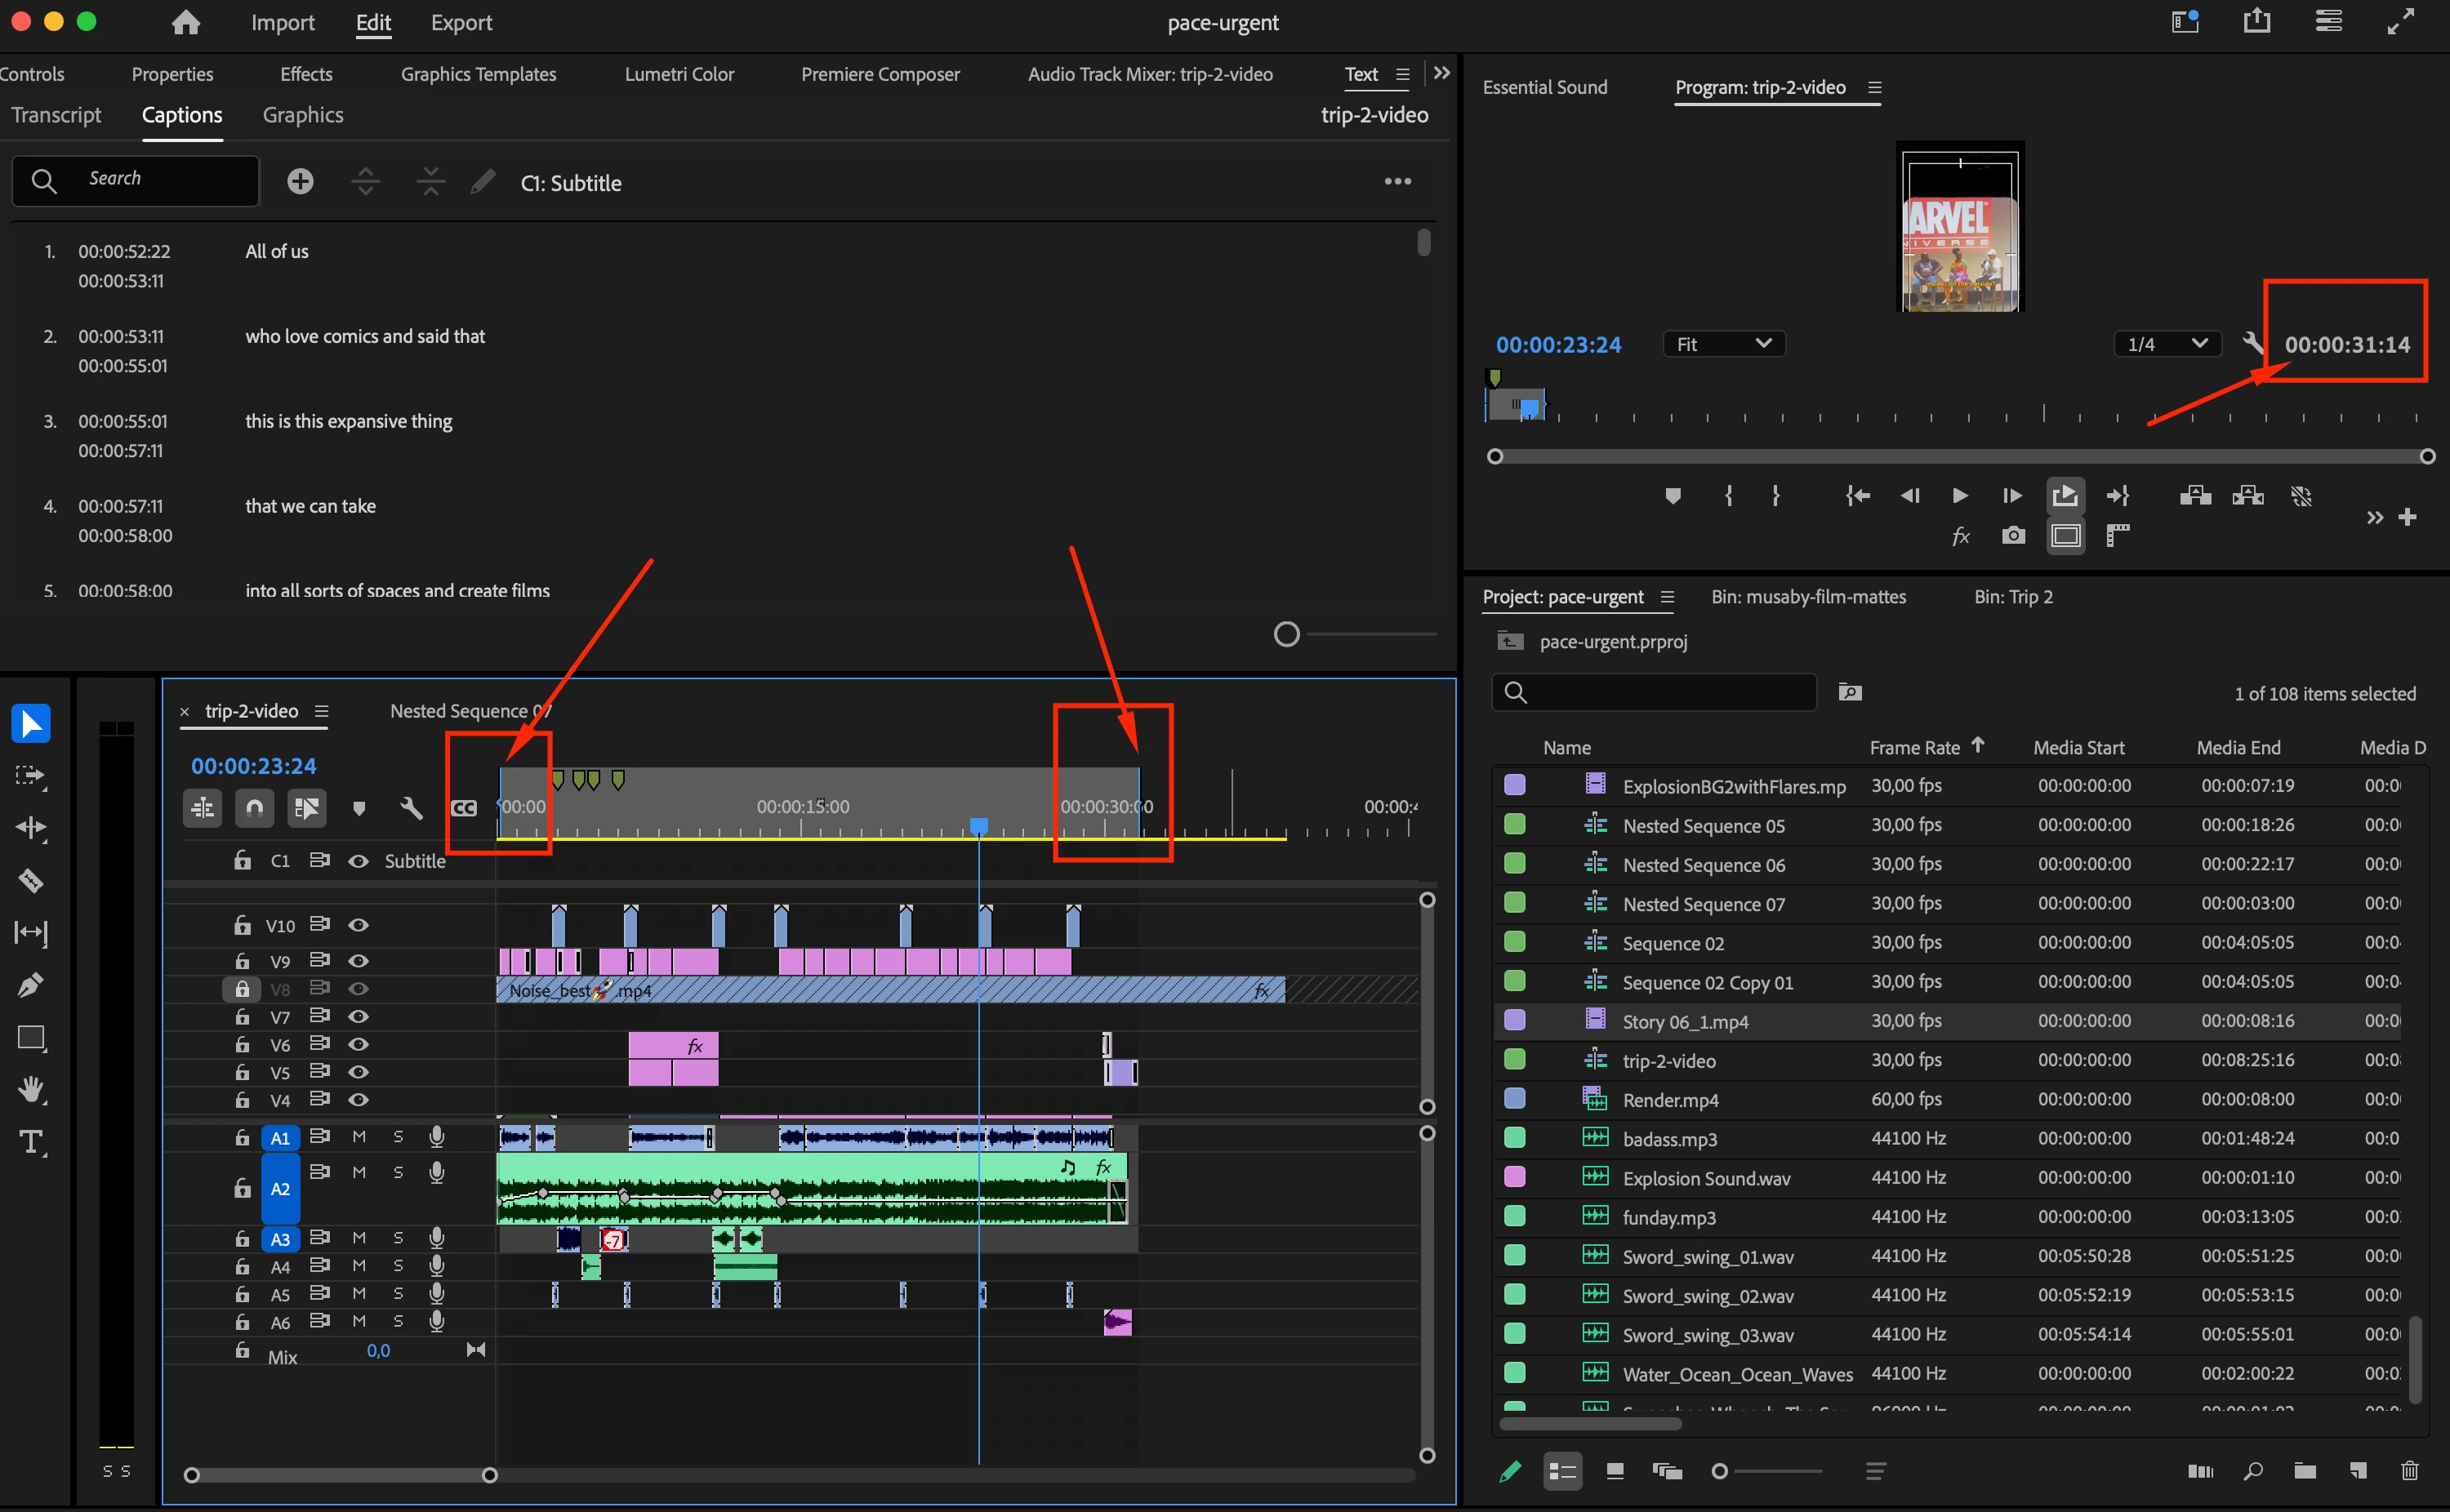Open the captions panel three-dots options menu
This screenshot has height=1512, width=2450.
tap(1397, 182)
